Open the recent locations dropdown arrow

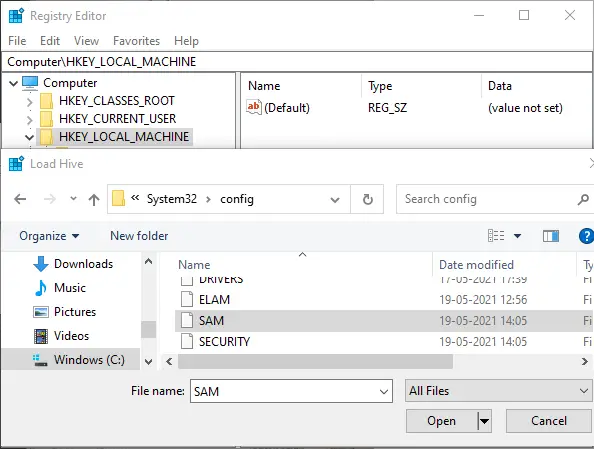(x=73, y=199)
